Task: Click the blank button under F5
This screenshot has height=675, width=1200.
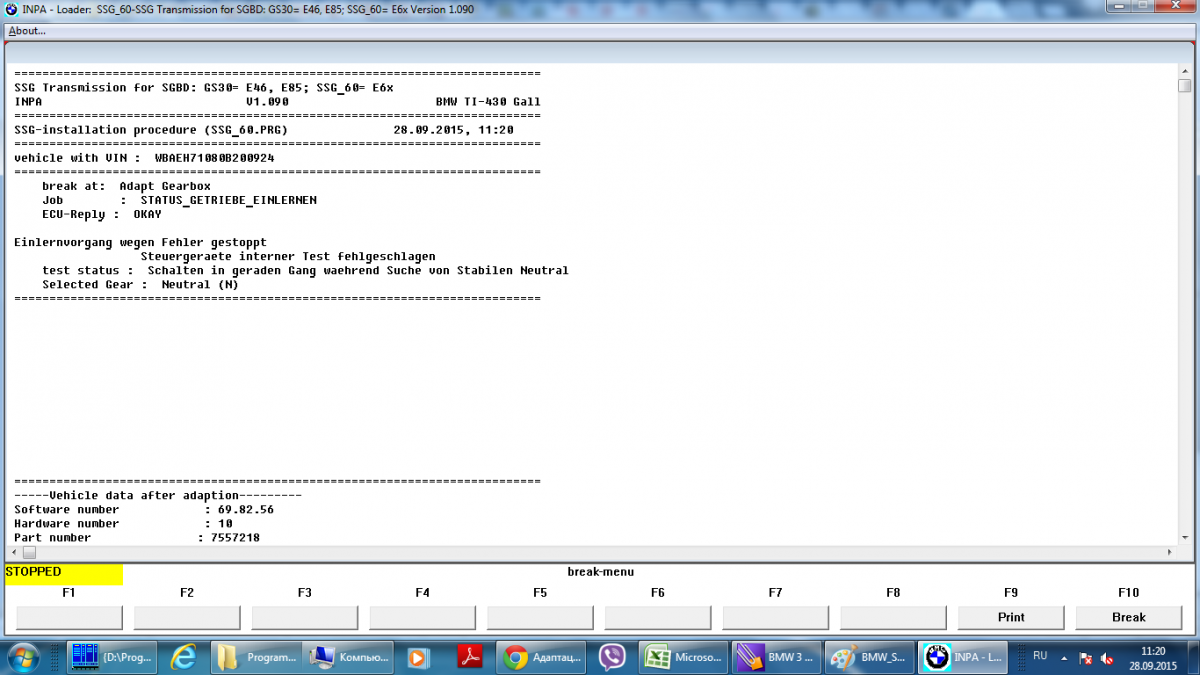Action: click(x=540, y=617)
